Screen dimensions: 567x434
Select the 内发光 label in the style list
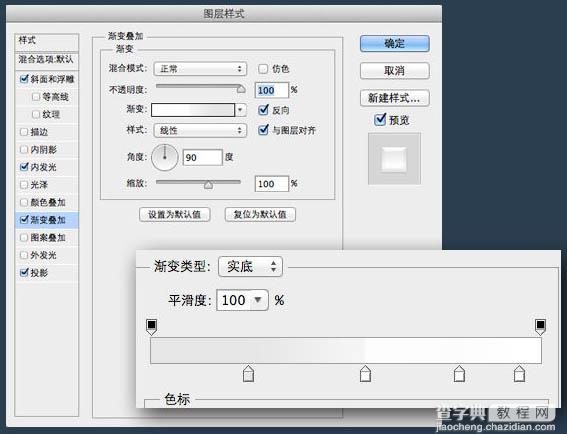(x=43, y=167)
